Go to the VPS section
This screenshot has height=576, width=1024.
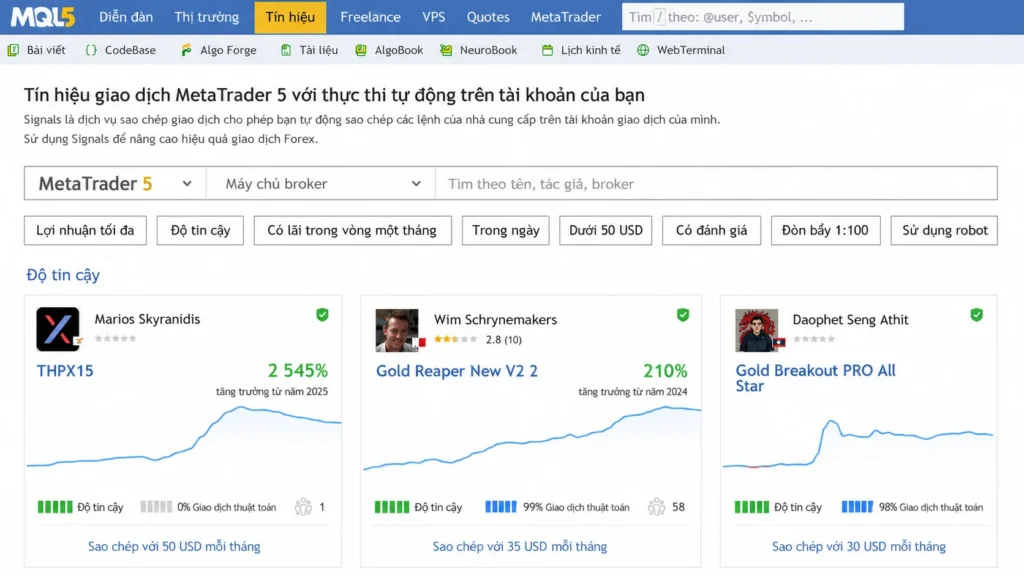click(x=434, y=17)
